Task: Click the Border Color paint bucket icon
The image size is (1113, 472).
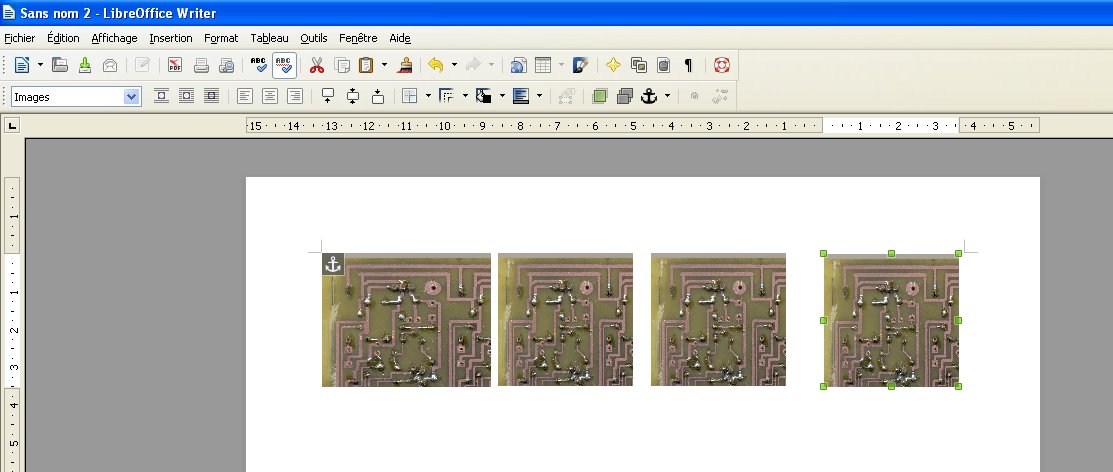Action: tap(483, 96)
